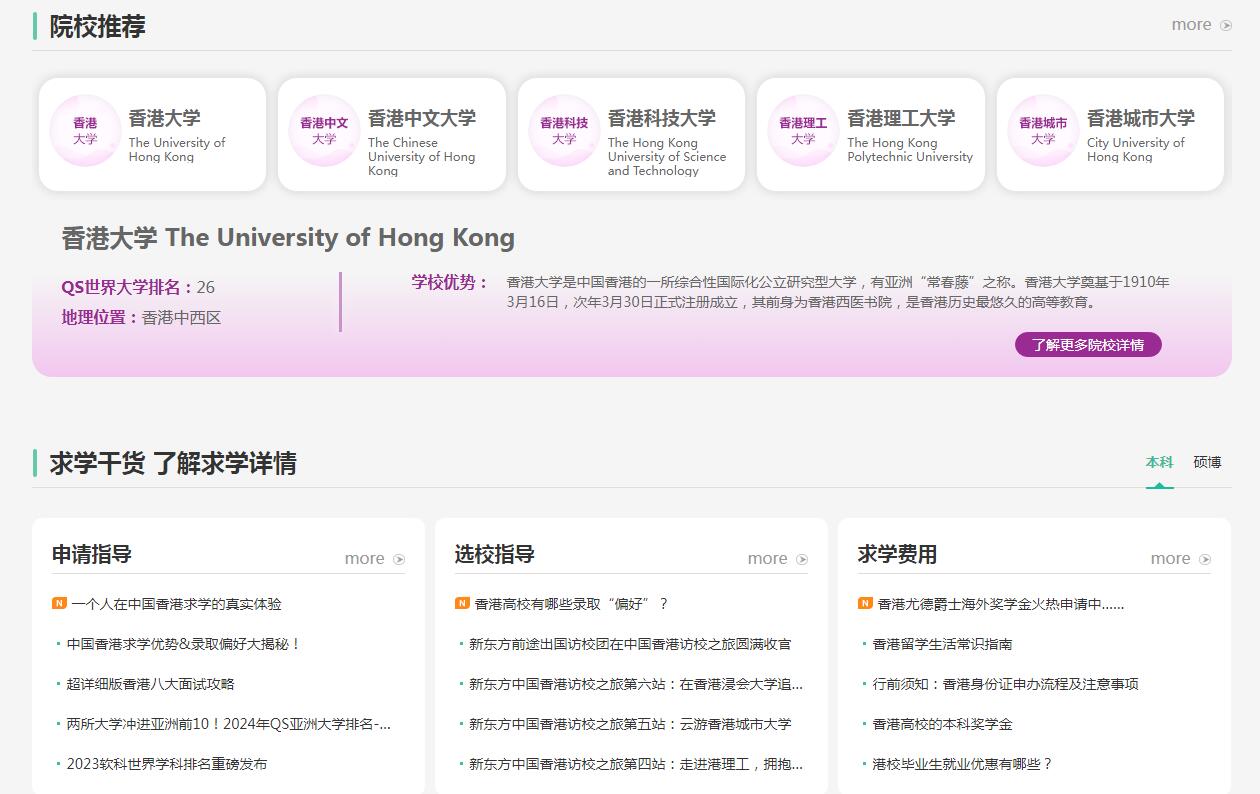Click the orange N badge beside 香港尤德爵士海外奖学金
Screen dimensions: 1260x794
pos(865,603)
